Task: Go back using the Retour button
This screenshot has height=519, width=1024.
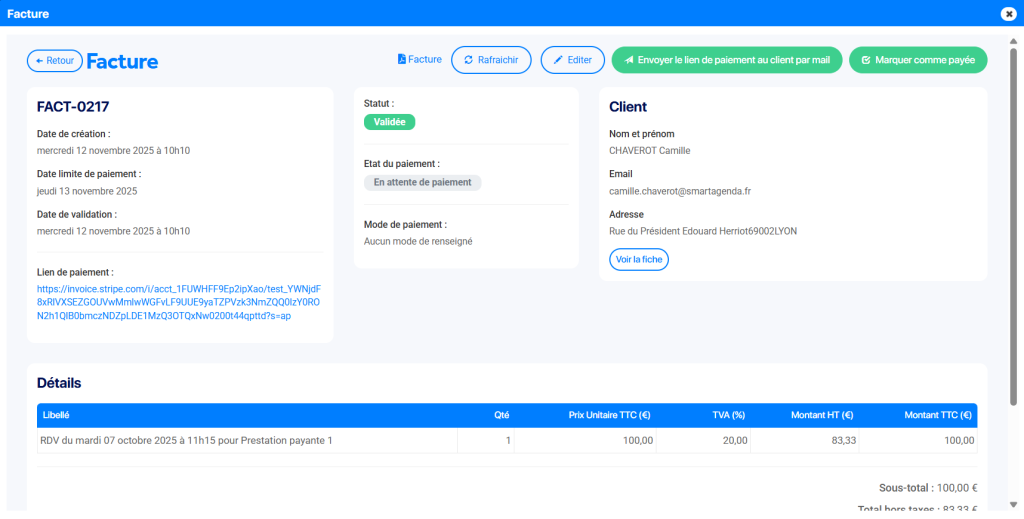Action: 54,61
